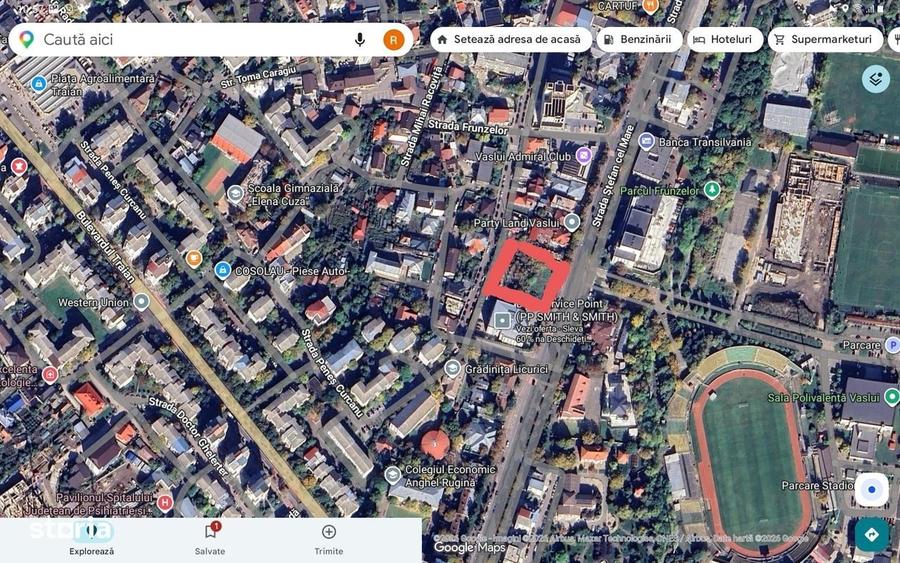Open the Vaslui Admiral Club marker
Image resolution: width=900 pixels, height=563 pixels.
click(584, 155)
